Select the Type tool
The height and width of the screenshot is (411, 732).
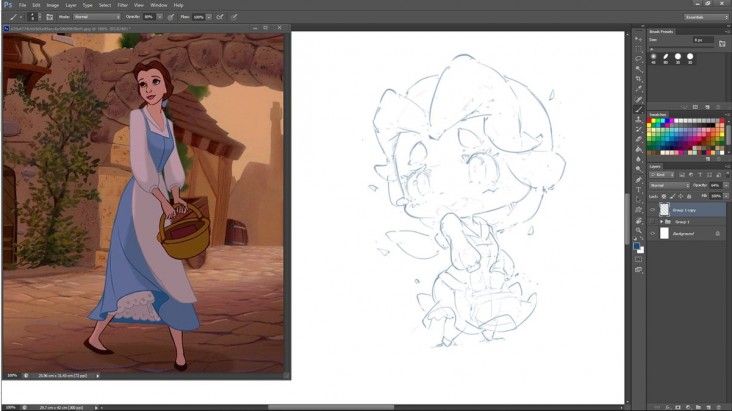638,190
